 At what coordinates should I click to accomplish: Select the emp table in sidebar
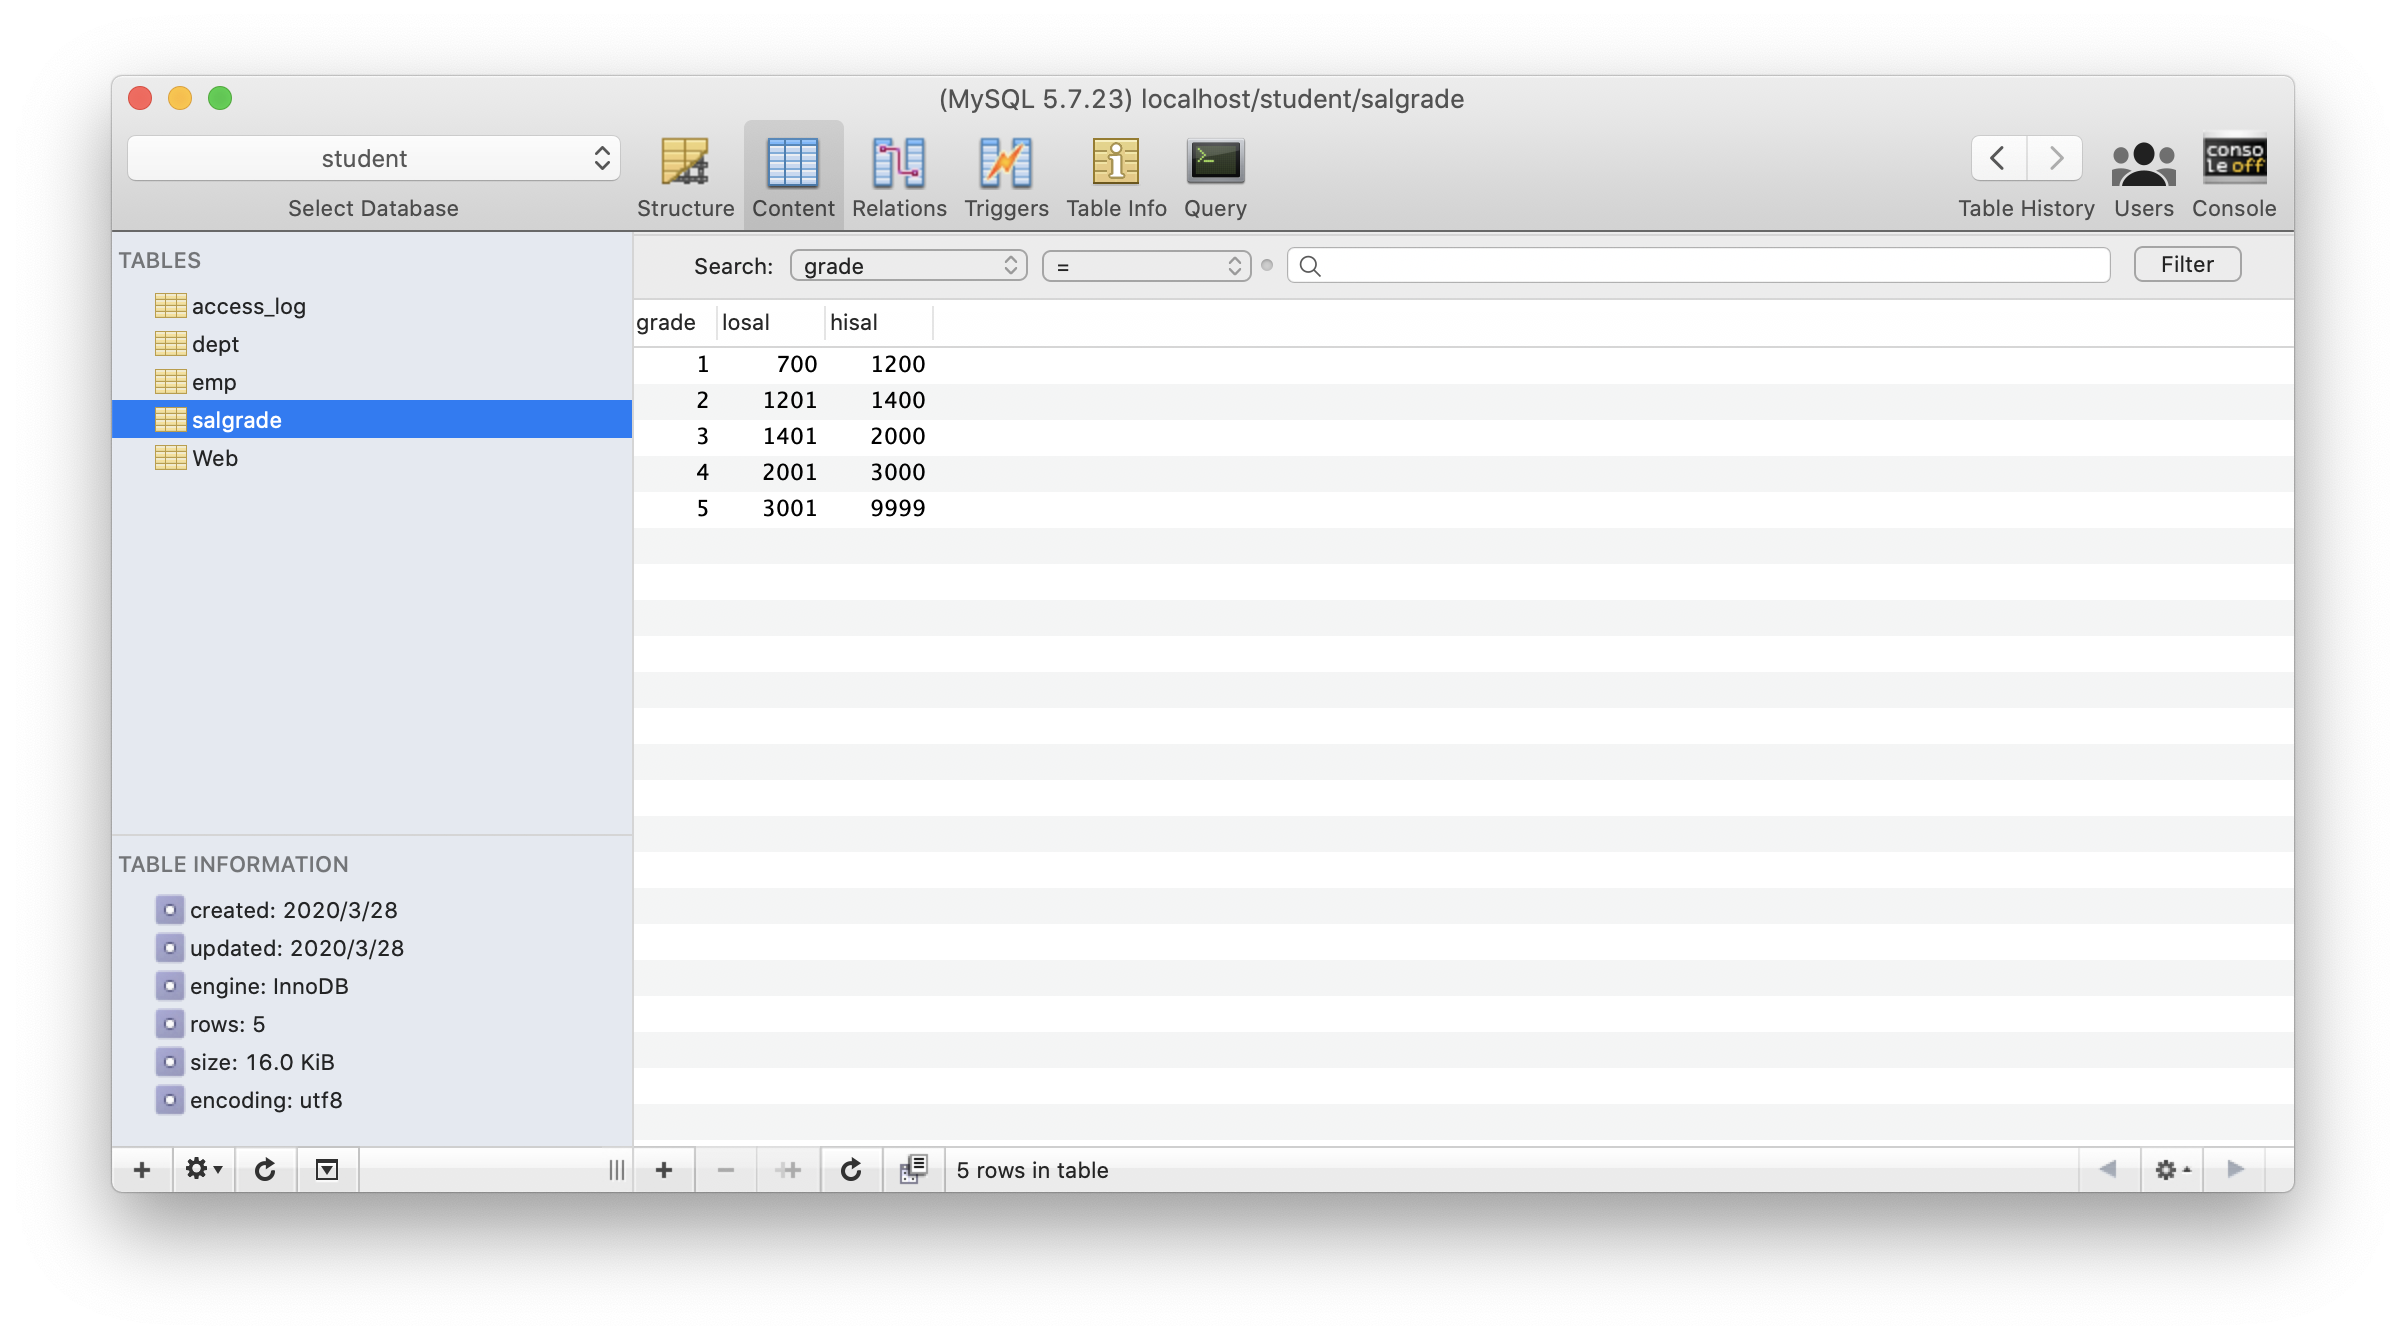click(x=213, y=381)
